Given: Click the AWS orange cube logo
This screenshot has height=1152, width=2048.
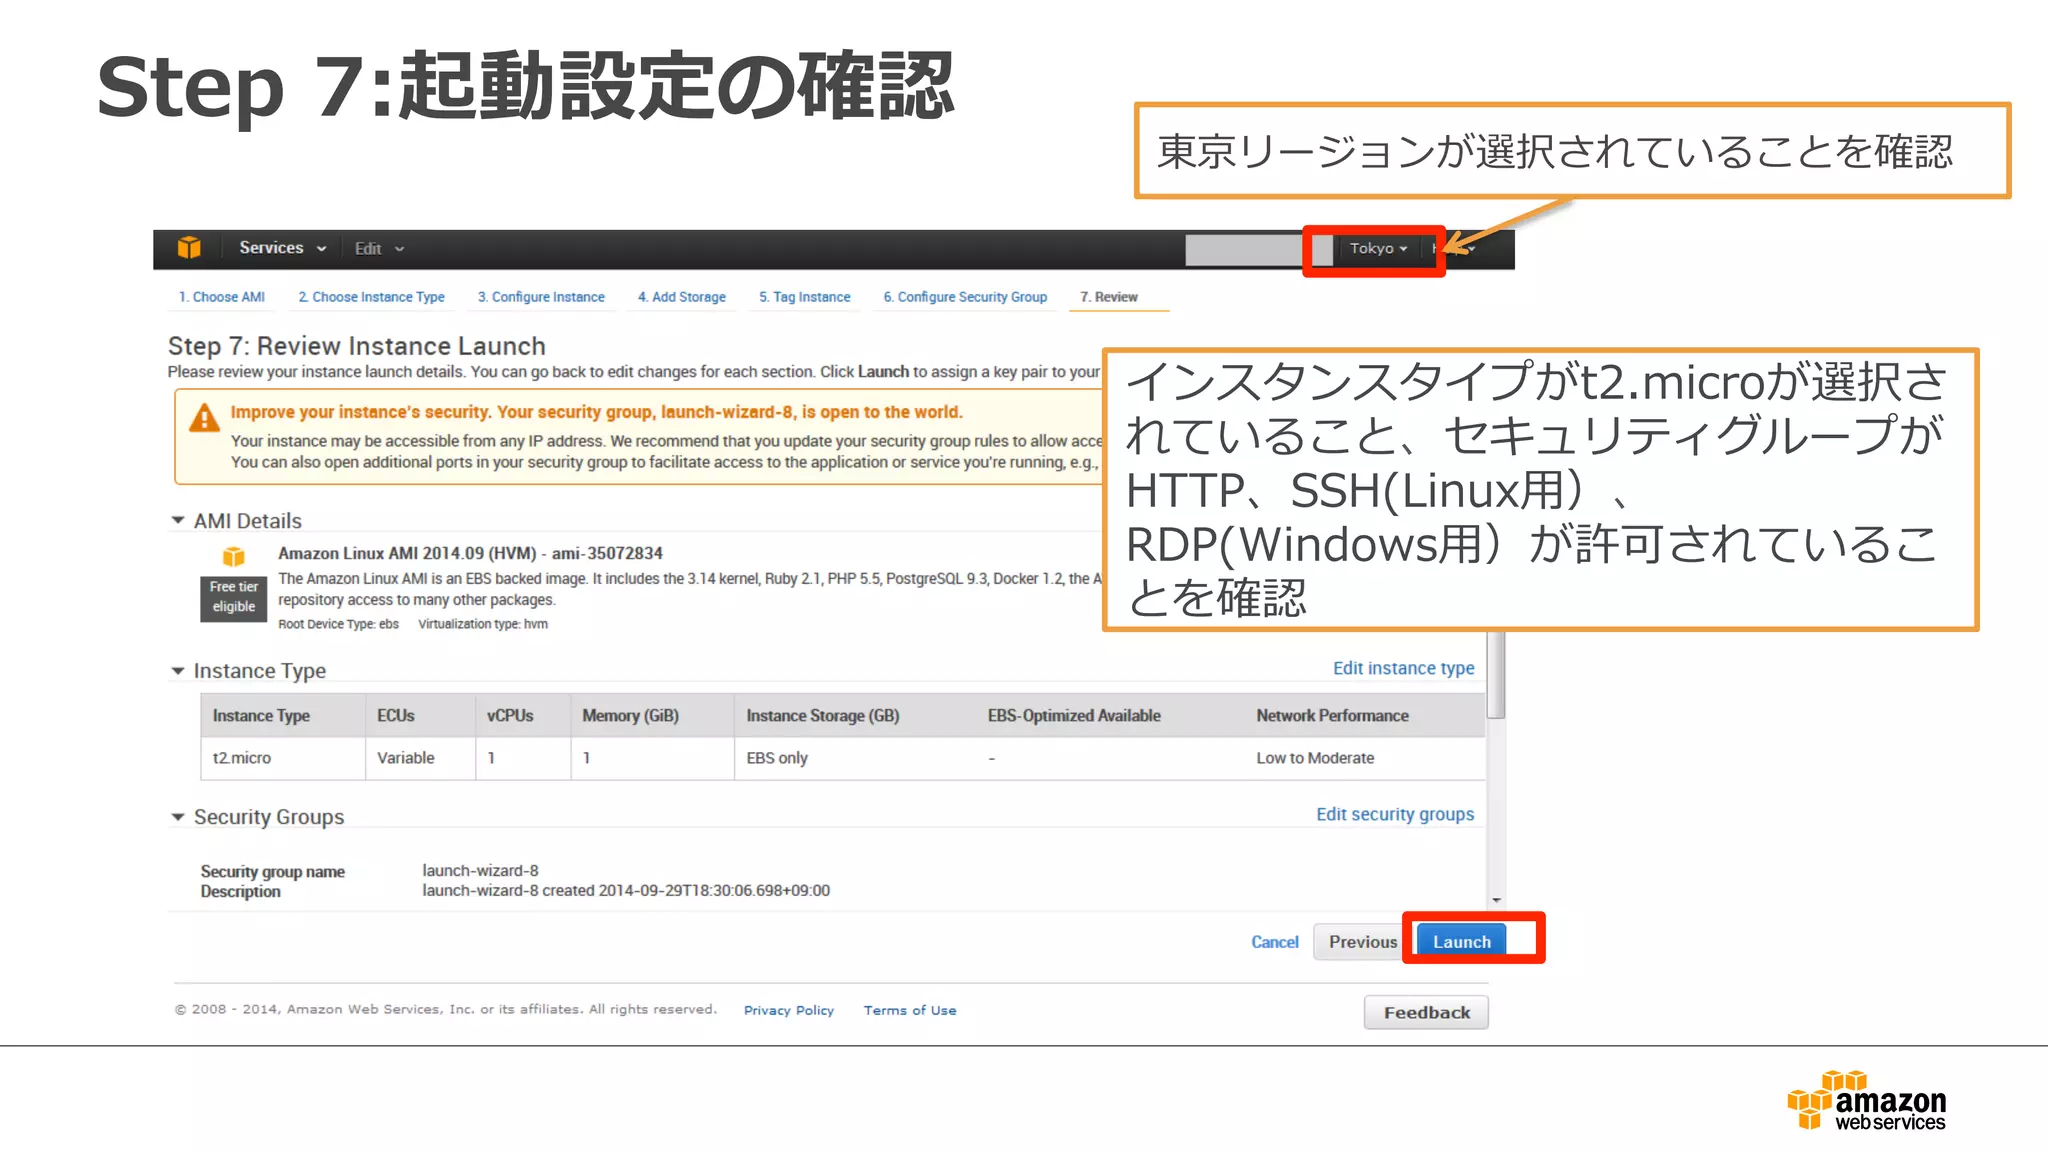Looking at the screenshot, I should tap(189, 248).
